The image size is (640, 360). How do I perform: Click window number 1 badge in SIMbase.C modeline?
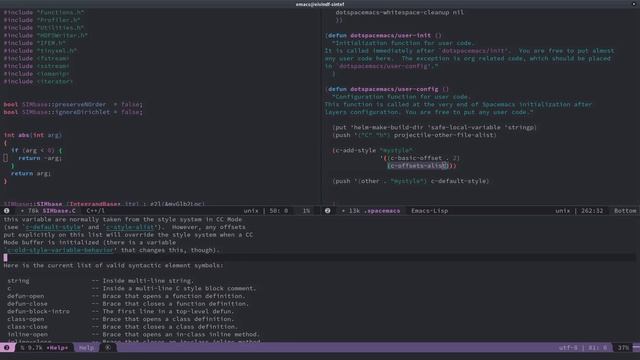click(x=7, y=211)
